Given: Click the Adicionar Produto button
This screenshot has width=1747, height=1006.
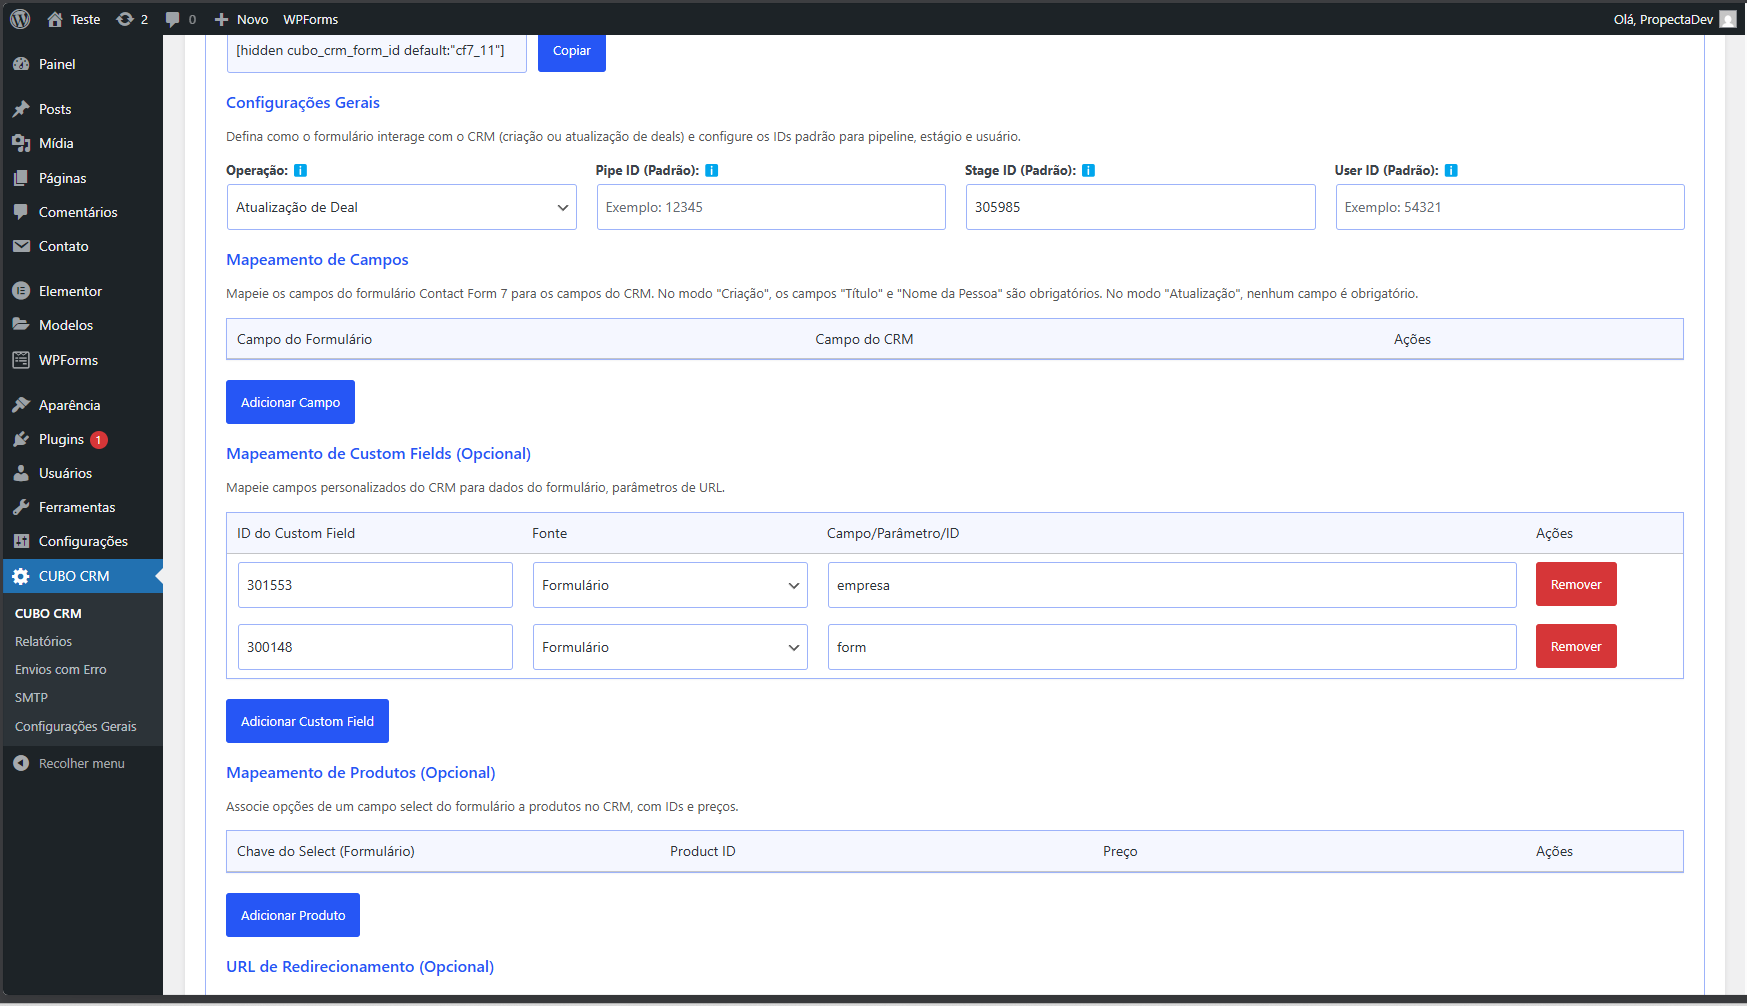Looking at the screenshot, I should pyautogui.click(x=292, y=915).
